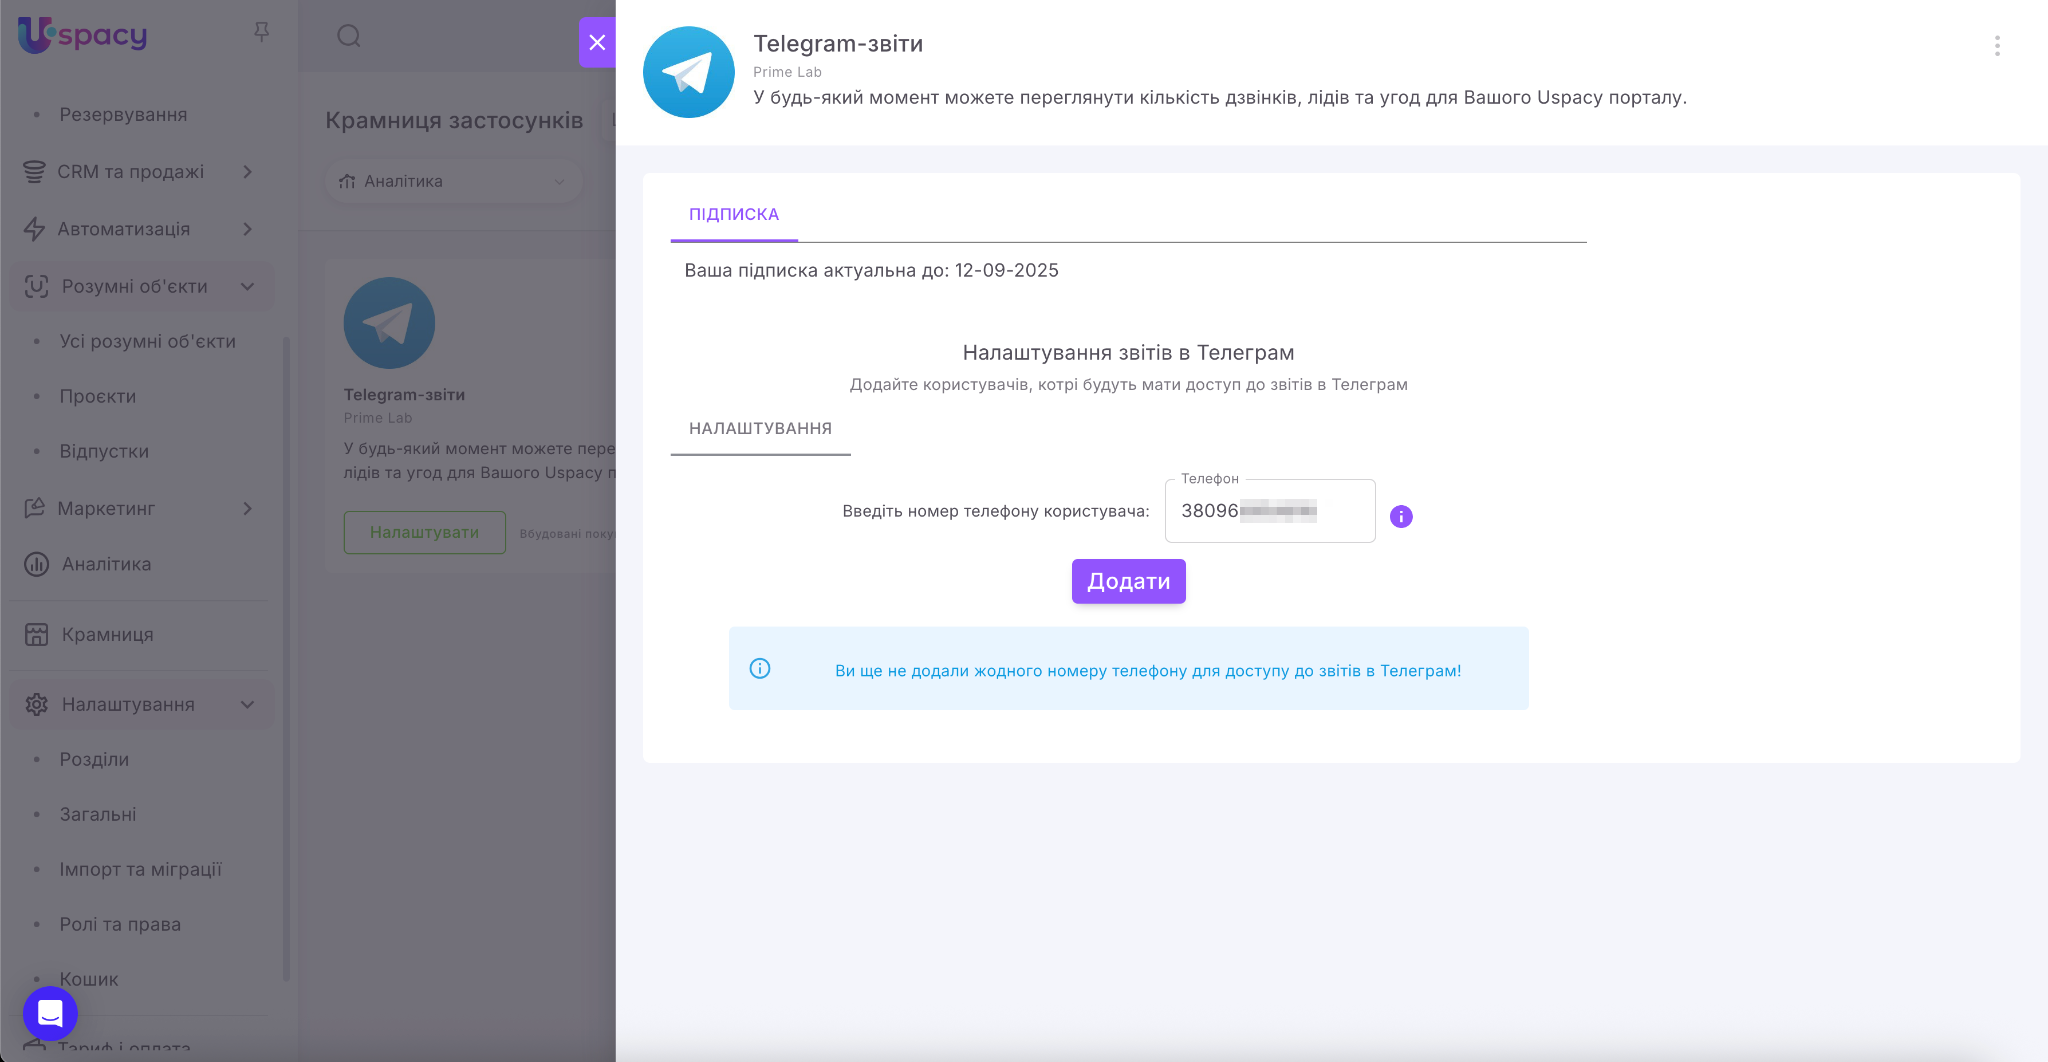This screenshot has width=2048, height=1062.
Task: Click the purple info icon beside phone field
Action: [1401, 516]
